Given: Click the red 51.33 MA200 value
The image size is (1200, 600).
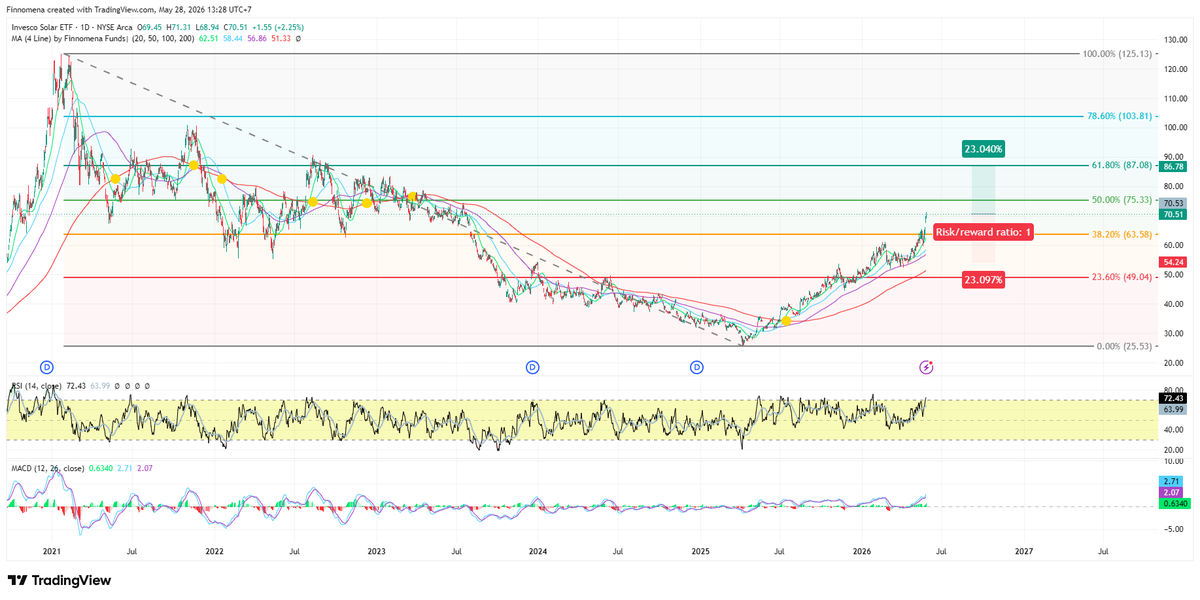Looking at the screenshot, I should 281,38.
